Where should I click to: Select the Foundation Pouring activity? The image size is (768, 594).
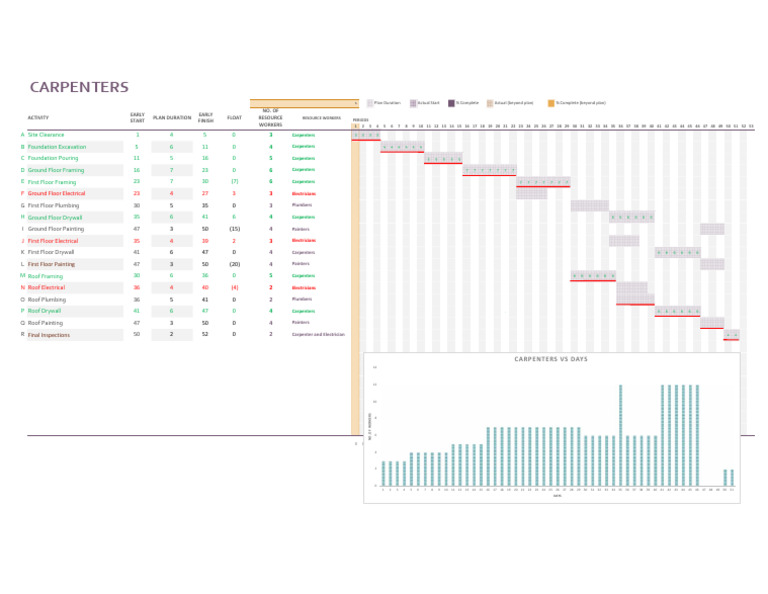pyautogui.click(x=53, y=158)
